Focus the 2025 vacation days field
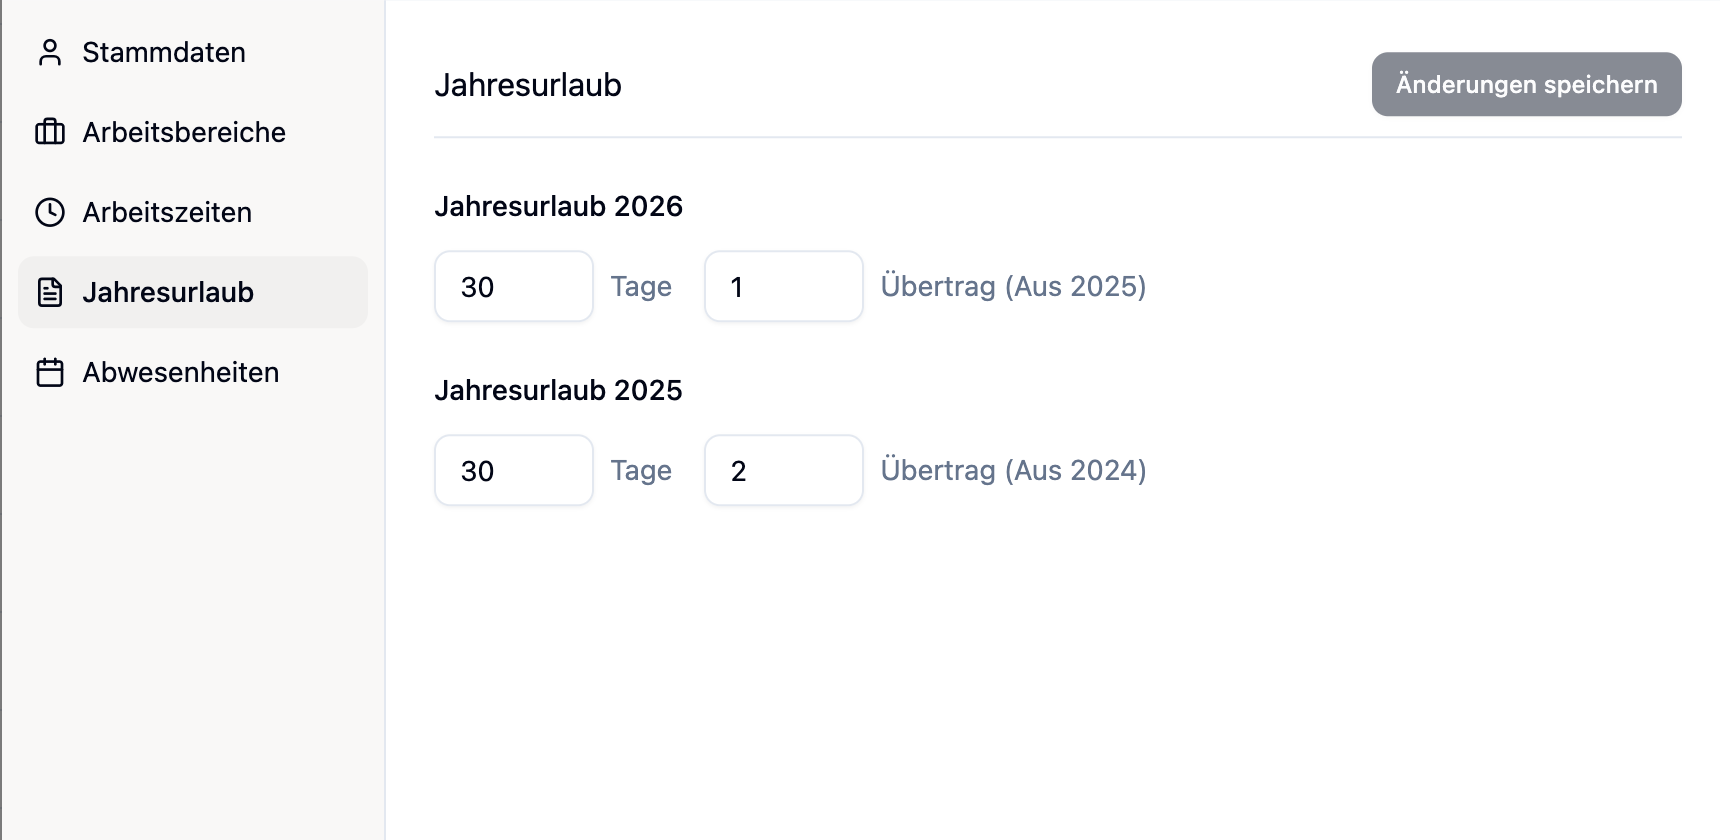1720x840 pixels. point(514,471)
